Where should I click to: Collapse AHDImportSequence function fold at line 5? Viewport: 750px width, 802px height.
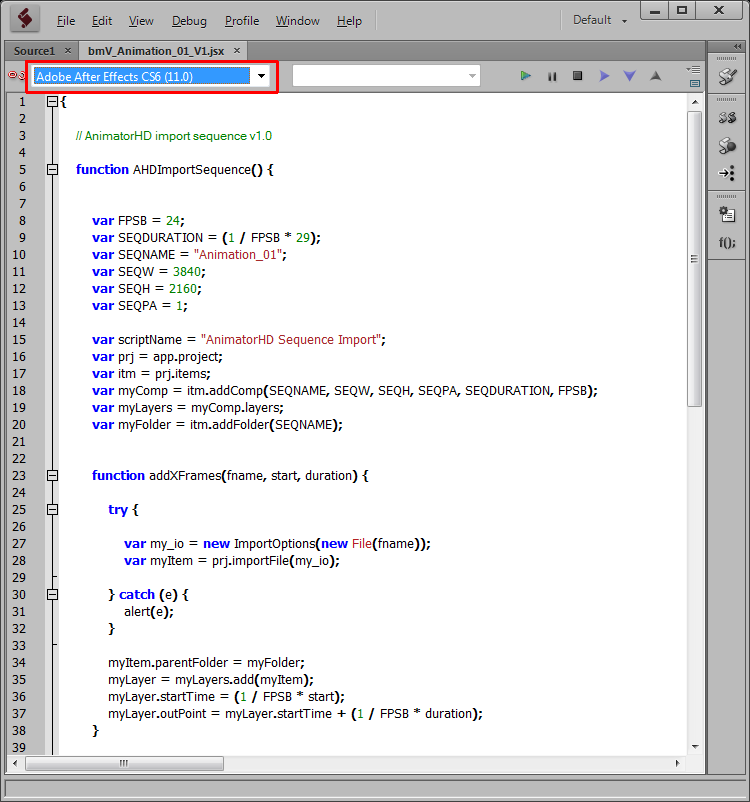(52, 169)
